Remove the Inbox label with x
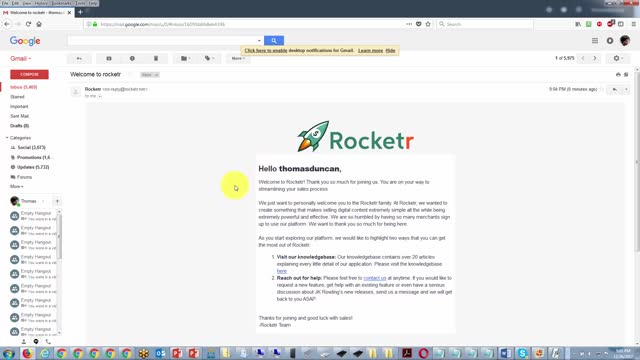640x360 pixels. tap(156, 75)
